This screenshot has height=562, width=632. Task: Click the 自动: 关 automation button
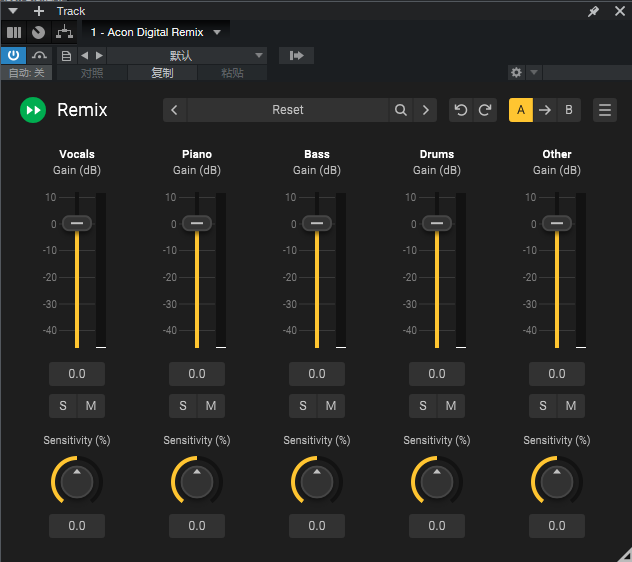click(26, 73)
